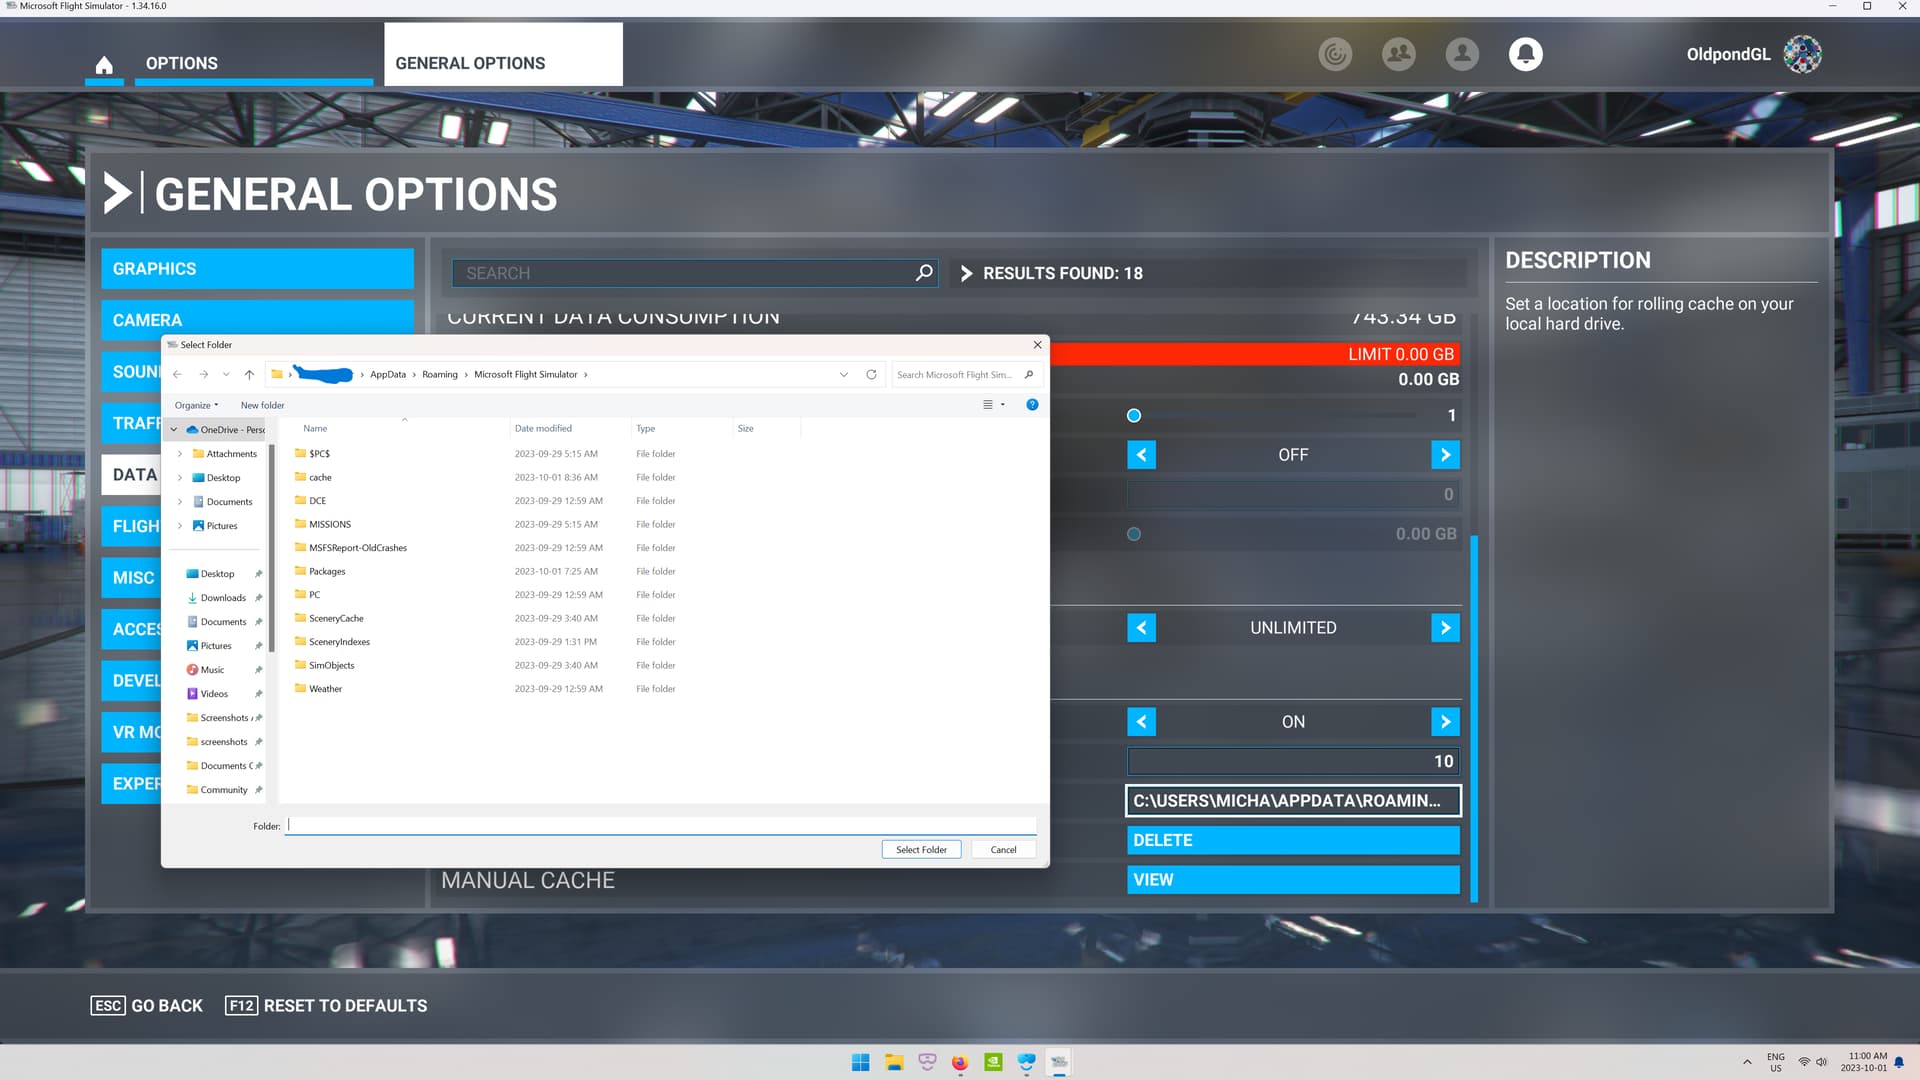Click the search magnifier icon in options

[x=924, y=273]
